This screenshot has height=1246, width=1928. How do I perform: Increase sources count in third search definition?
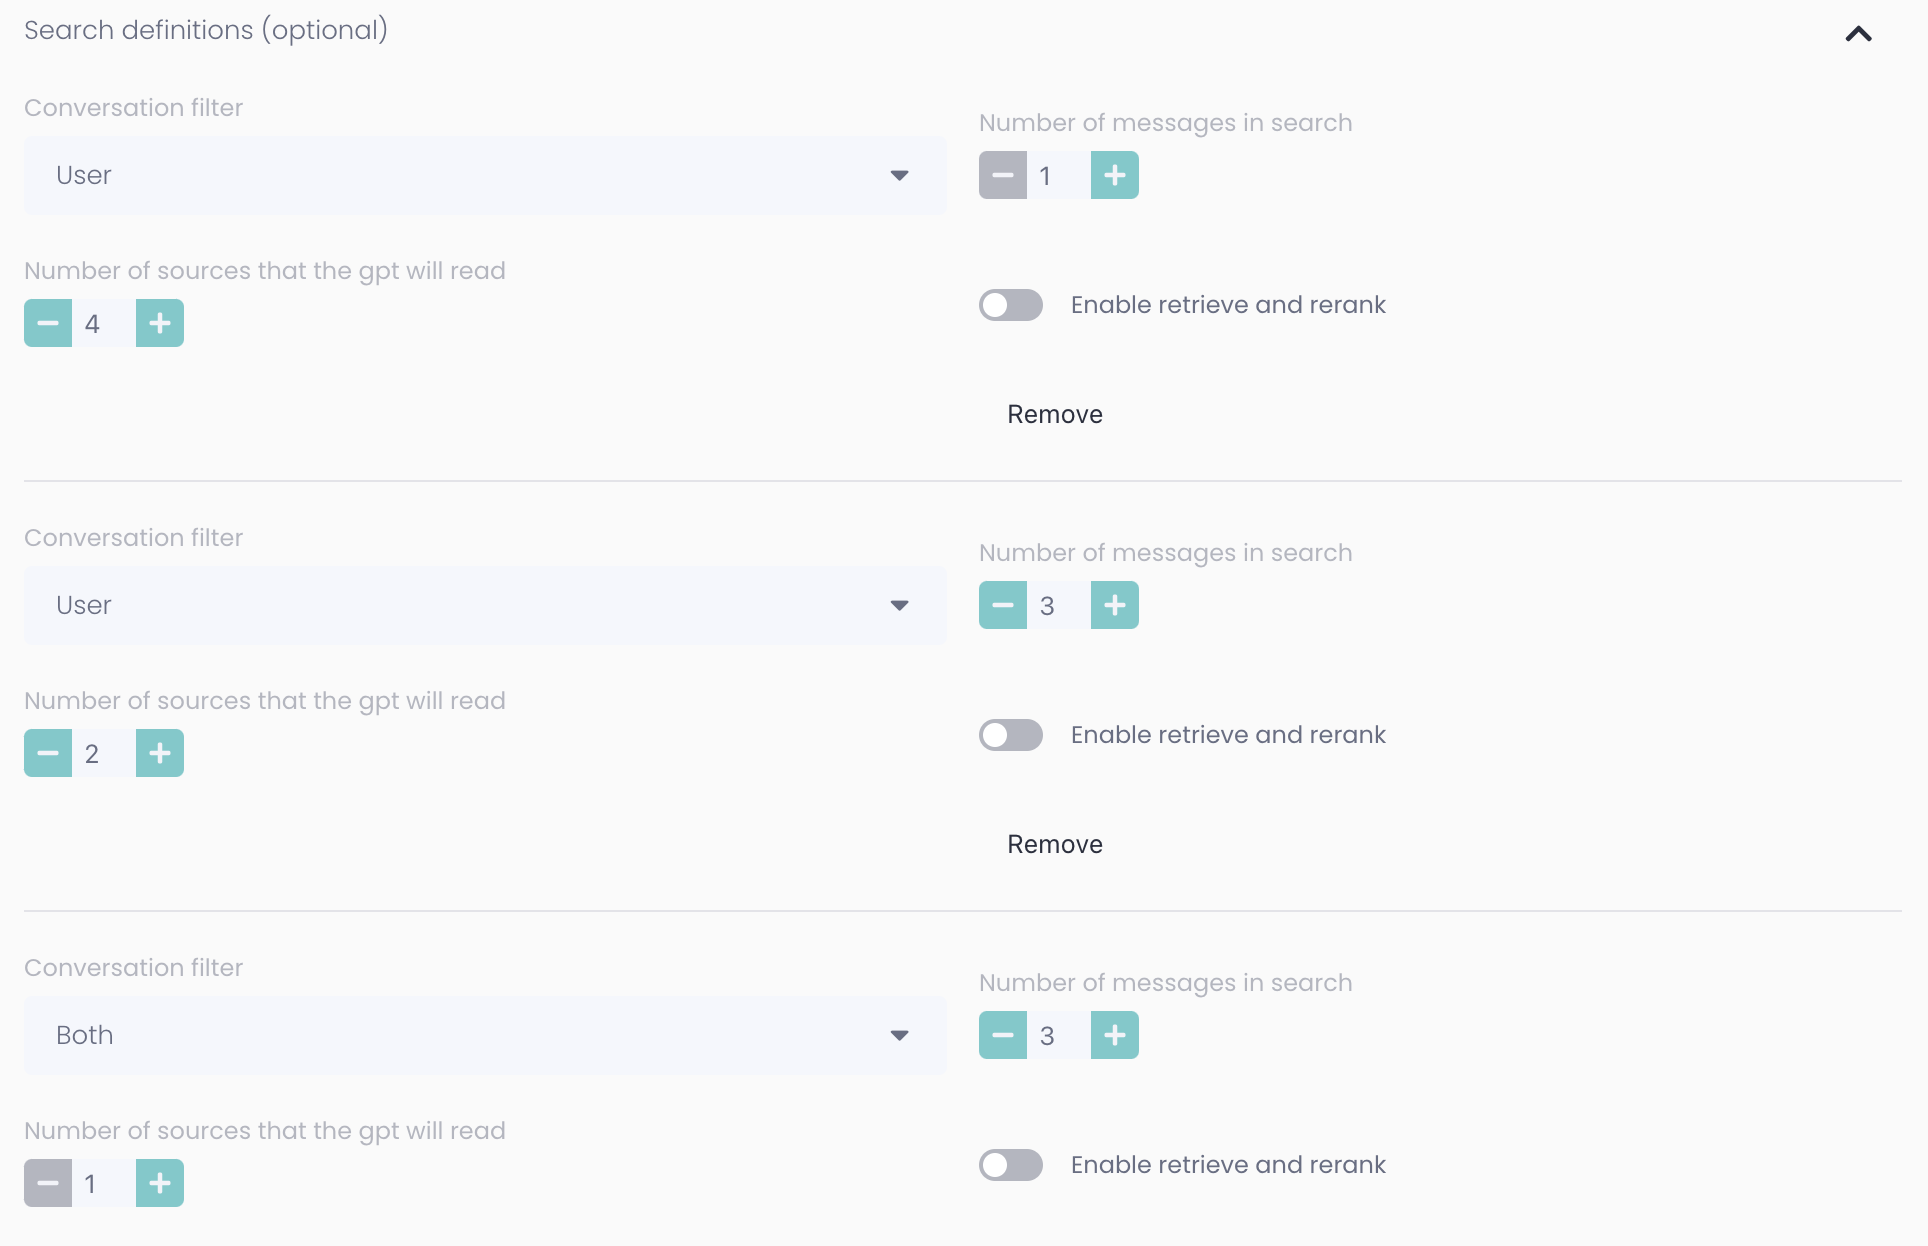pos(160,1184)
